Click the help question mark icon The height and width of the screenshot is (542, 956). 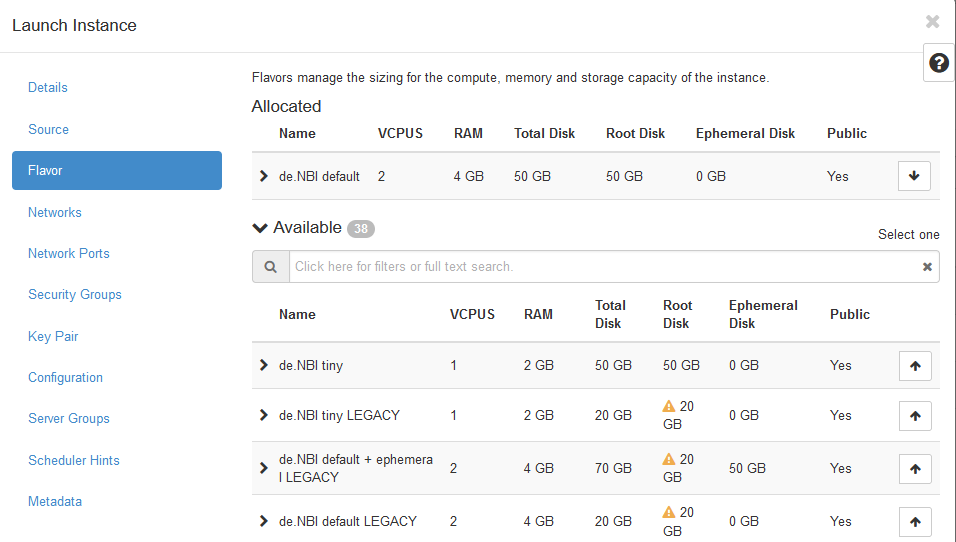click(x=938, y=63)
